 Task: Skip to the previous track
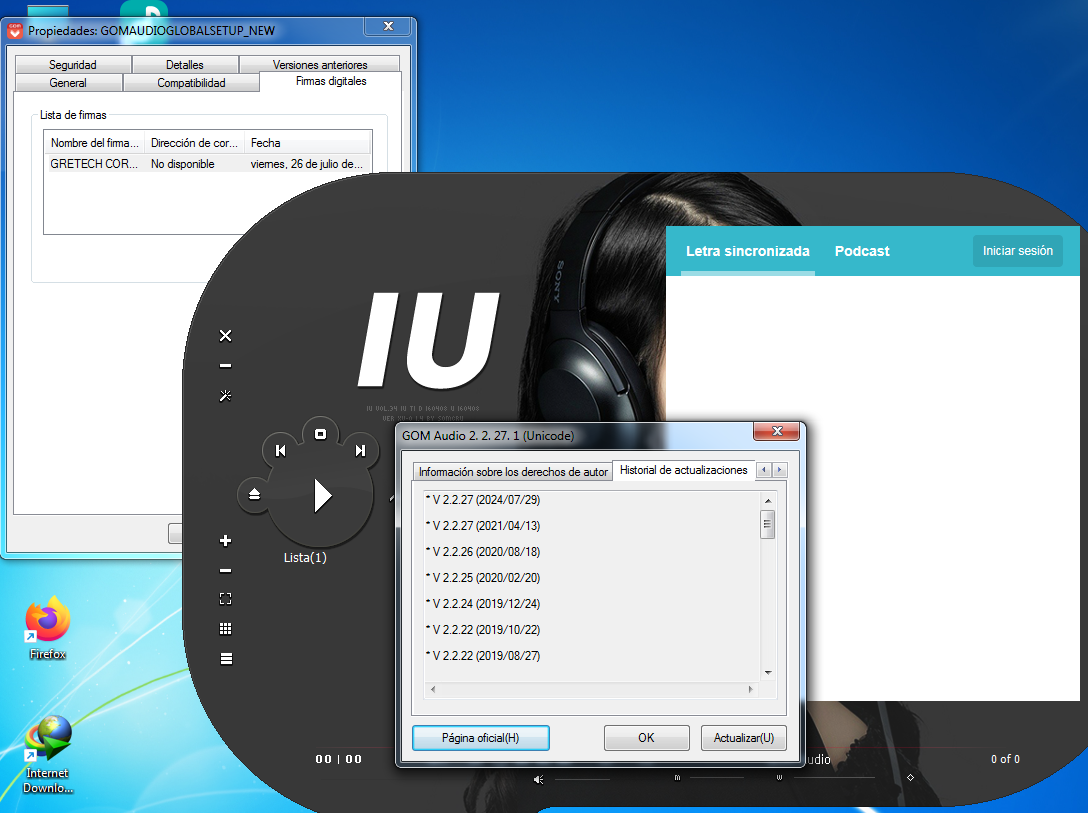pos(280,451)
